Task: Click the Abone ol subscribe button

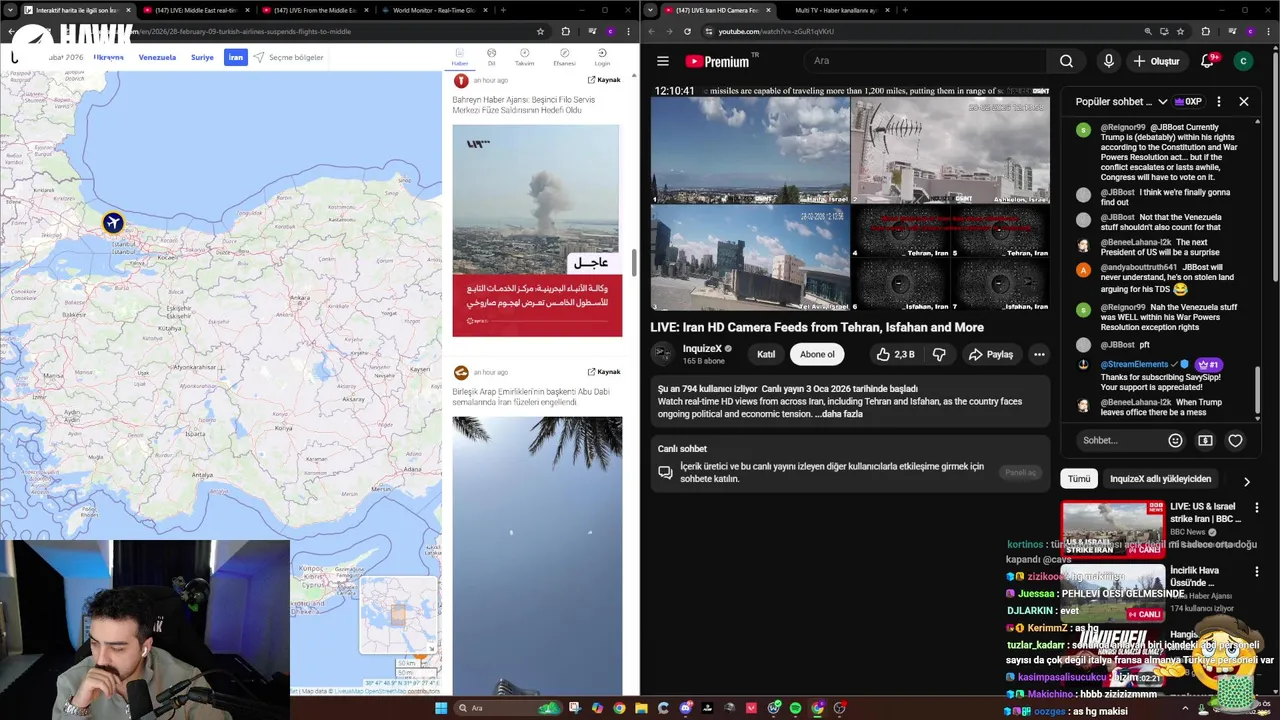Action: [x=817, y=354]
